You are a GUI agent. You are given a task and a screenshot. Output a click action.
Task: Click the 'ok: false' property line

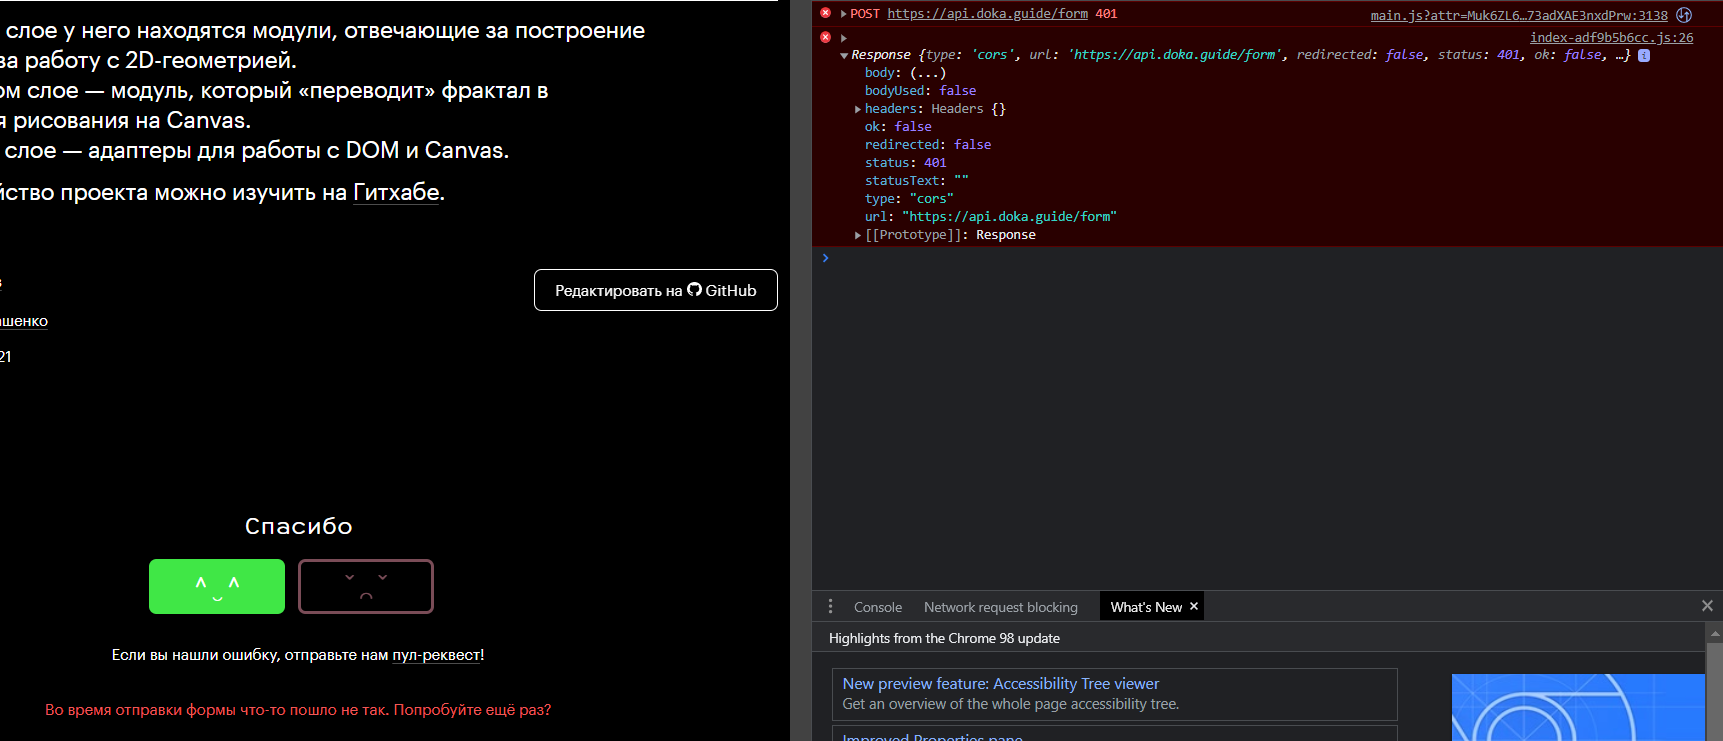tap(898, 127)
